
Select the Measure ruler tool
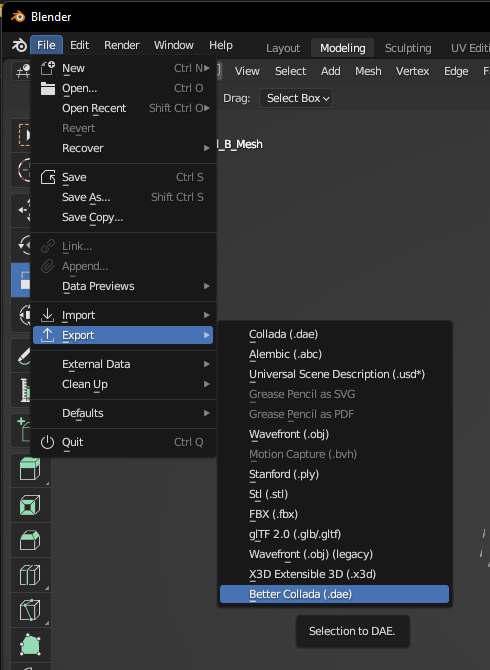(23, 390)
